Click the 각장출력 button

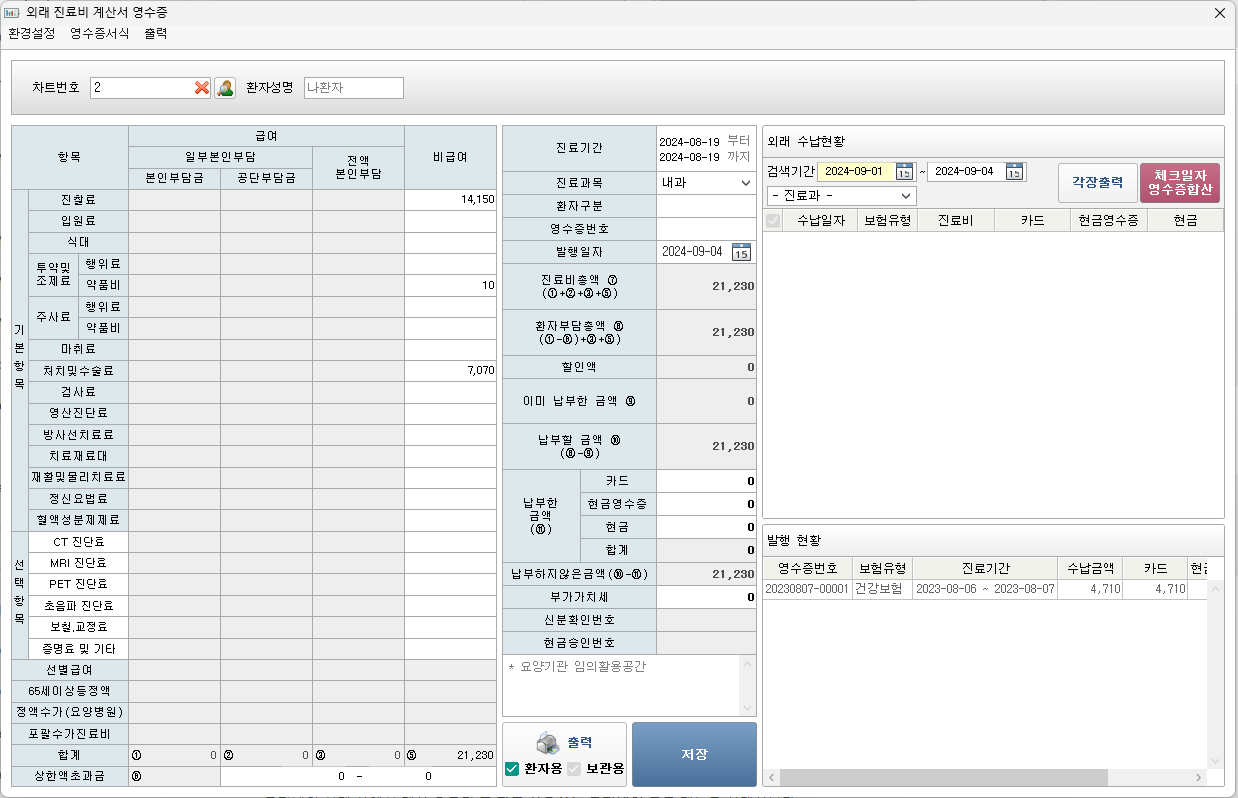[x=1097, y=183]
